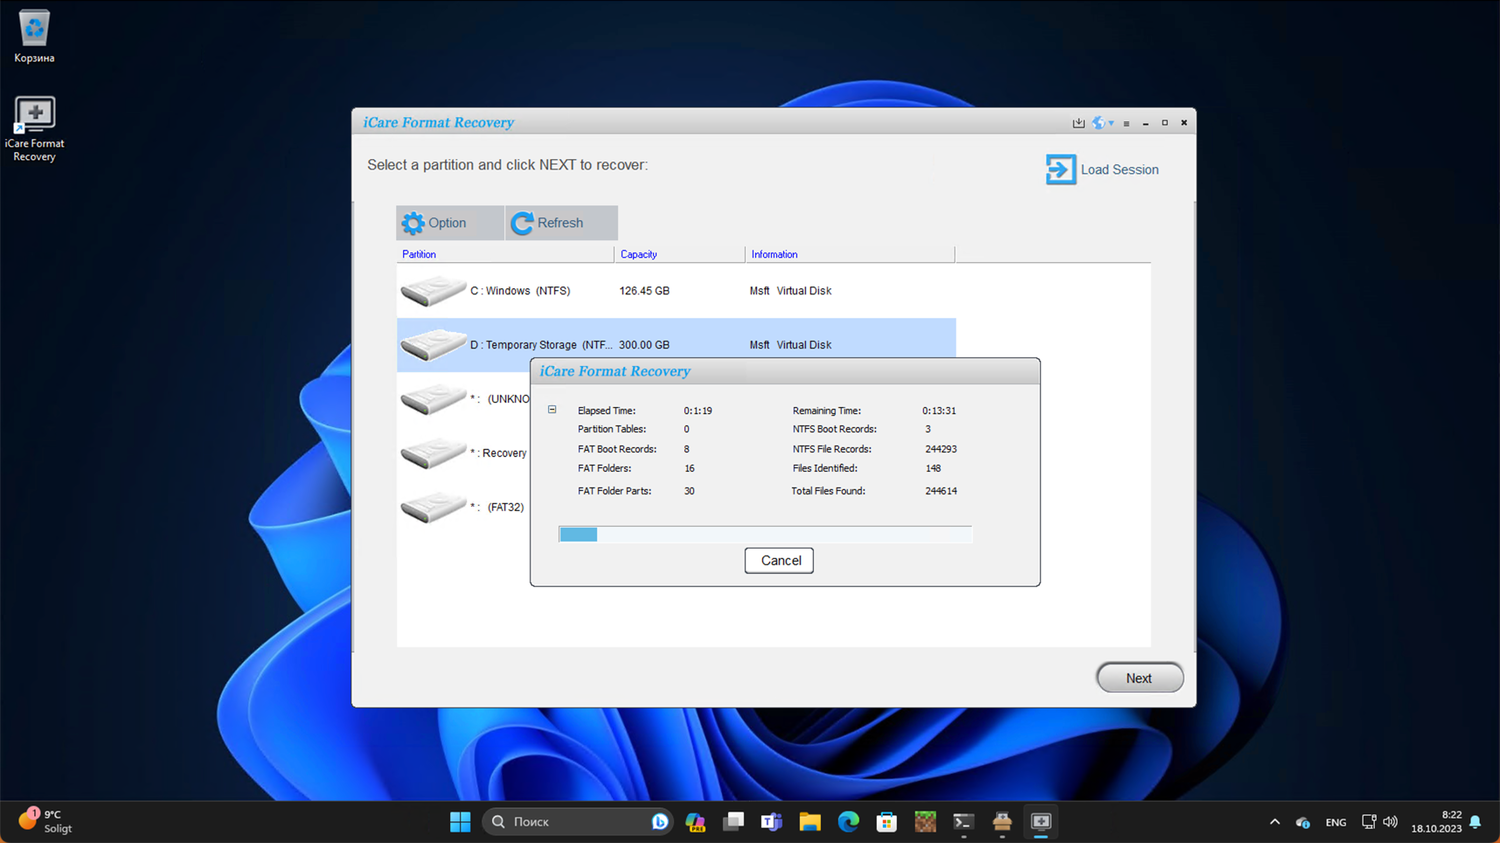Click the drive icon for the Recovery partition
The image size is (1500, 843).
click(x=433, y=453)
